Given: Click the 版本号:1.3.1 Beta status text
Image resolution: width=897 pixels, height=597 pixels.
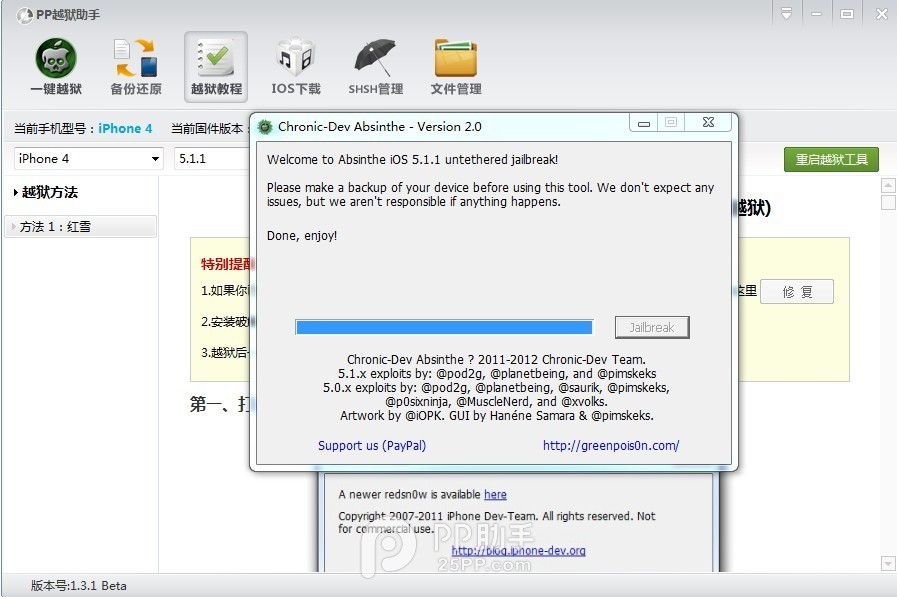Looking at the screenshot, I should click(79, 586).
